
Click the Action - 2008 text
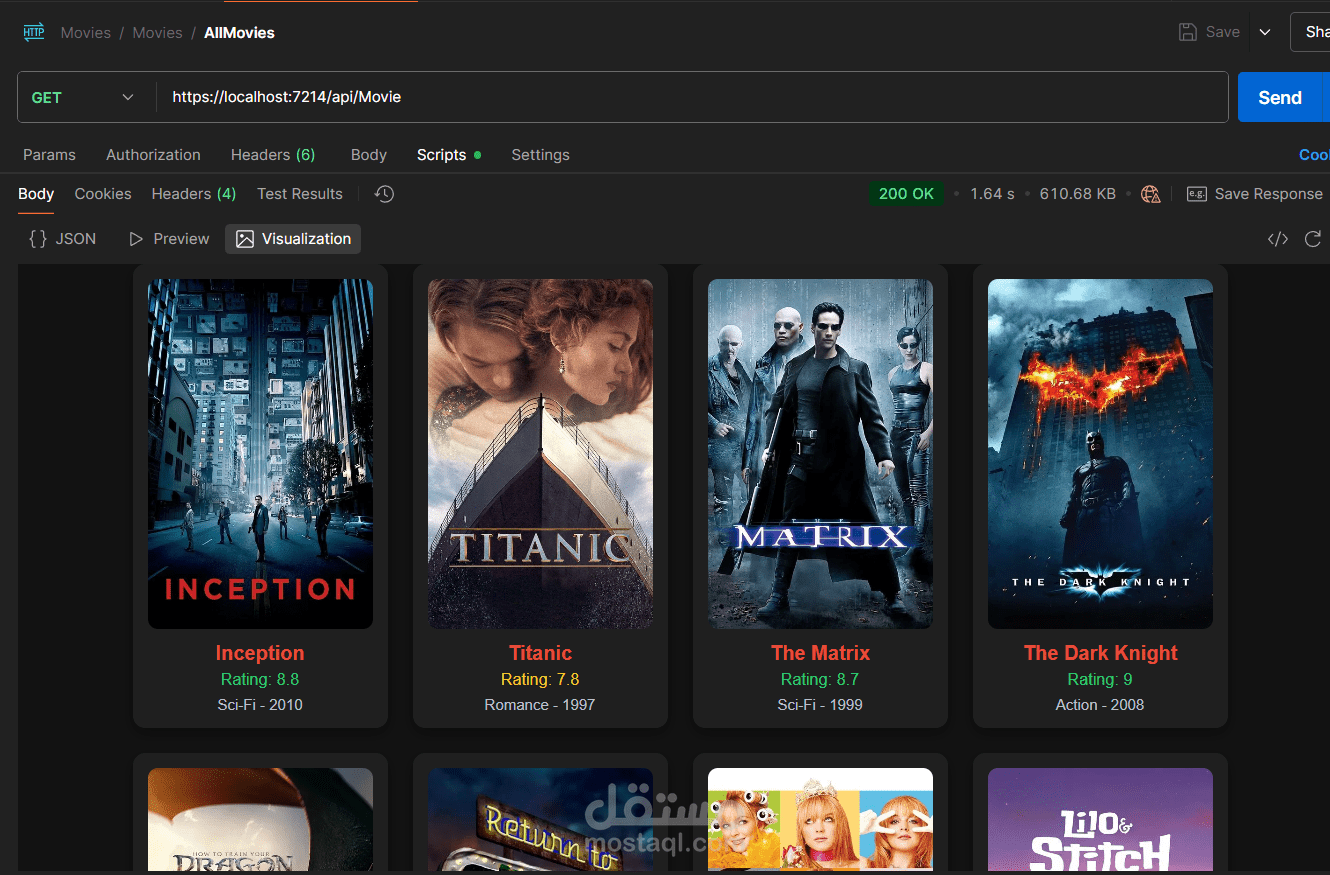point(1100,705)
